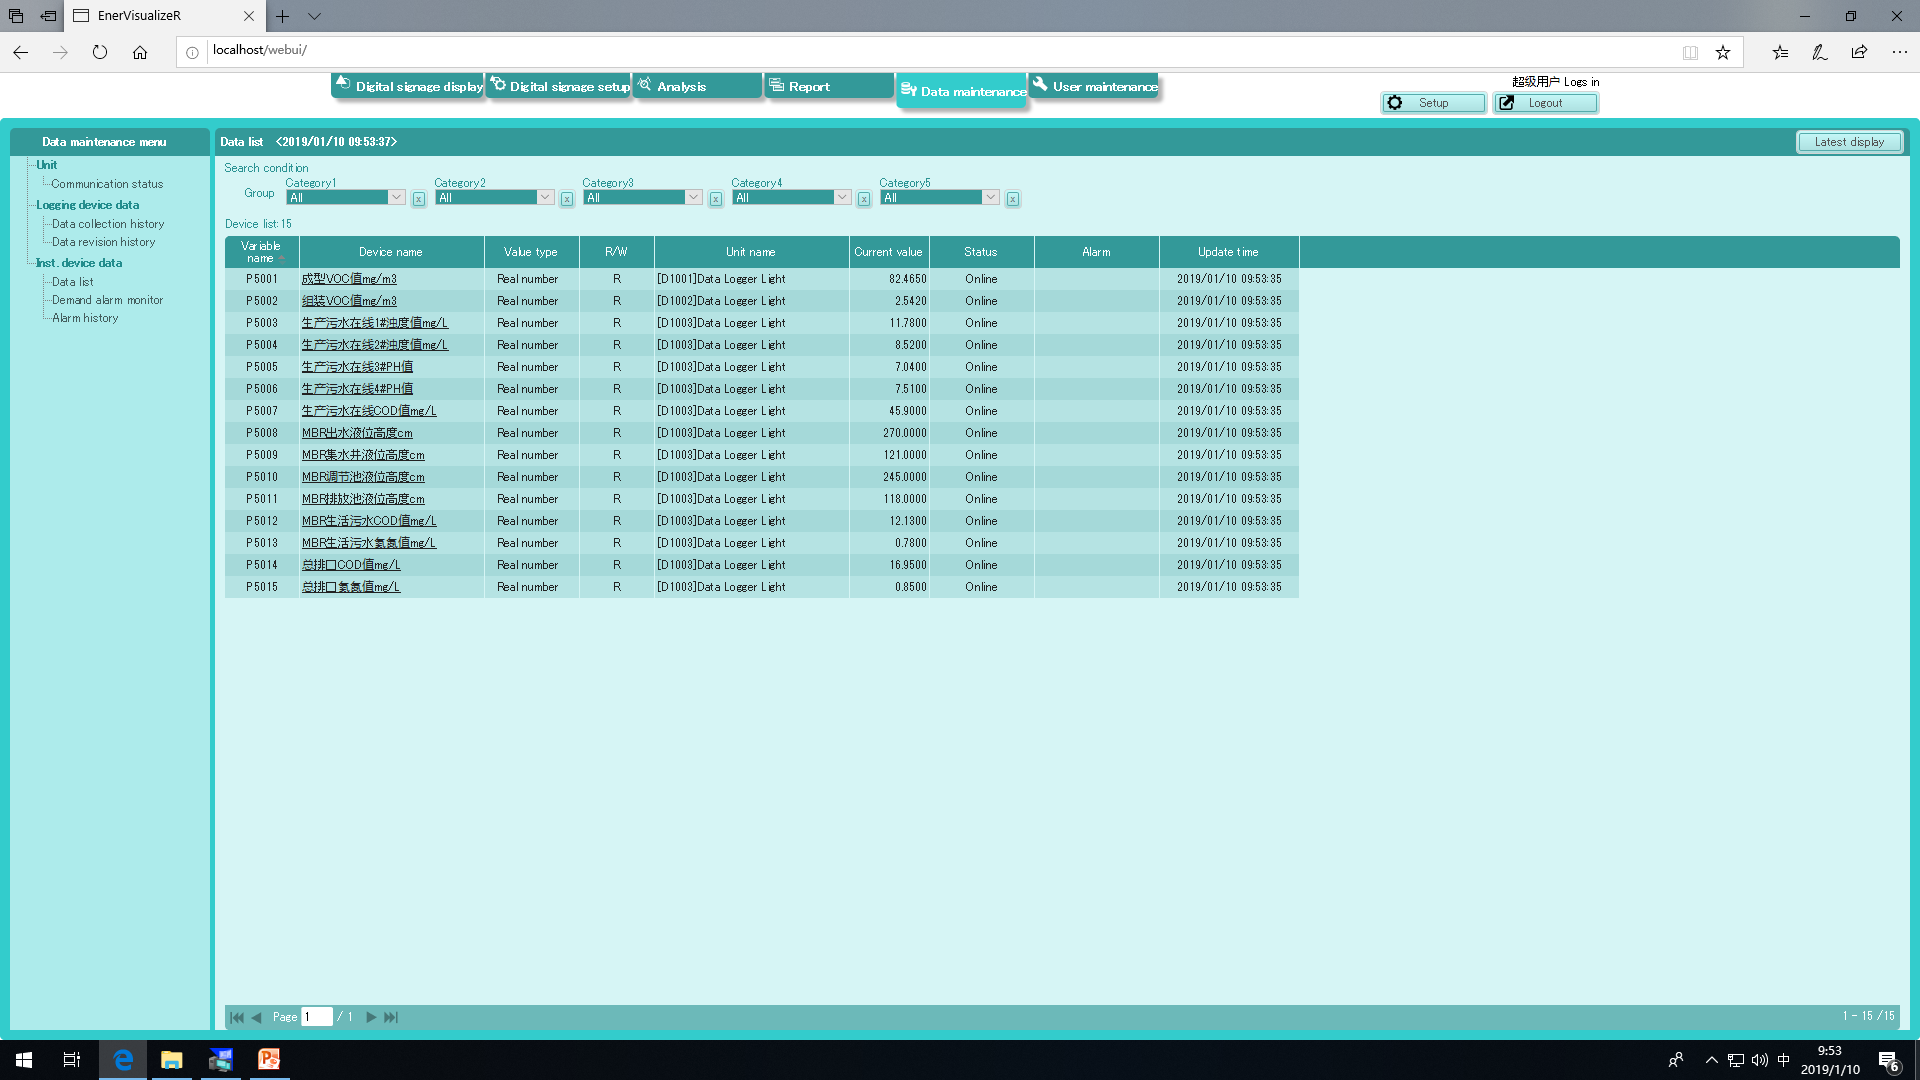
Task: Switch to the Analysis tab
Action: click(697, 87)
